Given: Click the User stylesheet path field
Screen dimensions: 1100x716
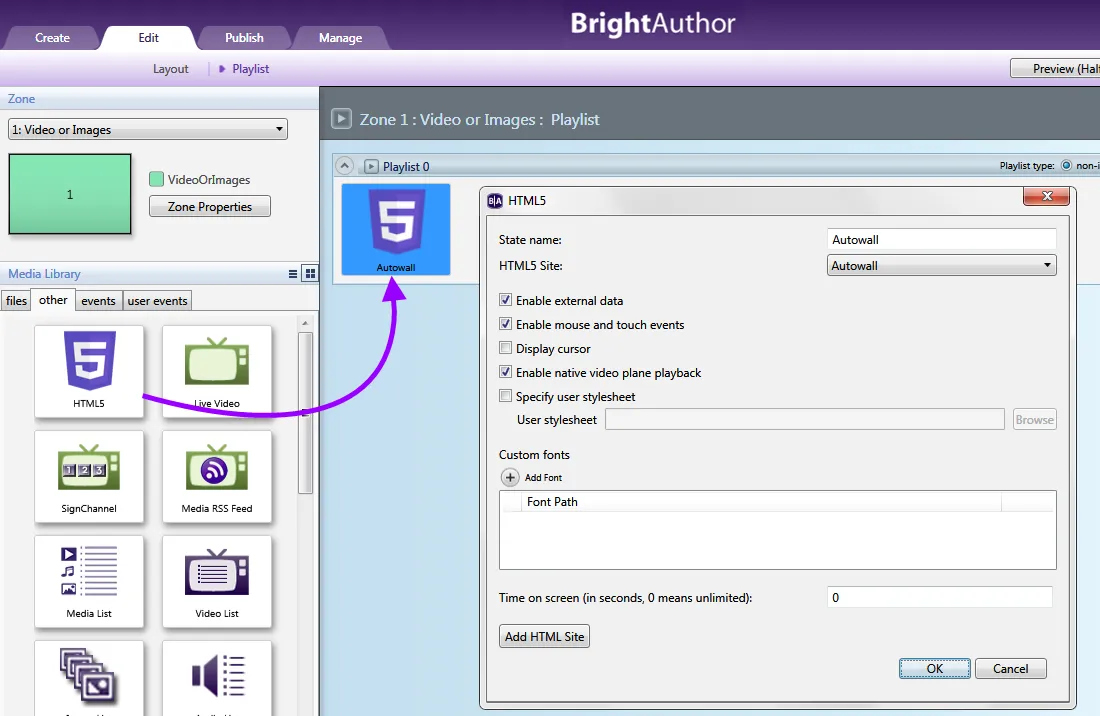Looking at the screenshot, I should pos(805,419).
